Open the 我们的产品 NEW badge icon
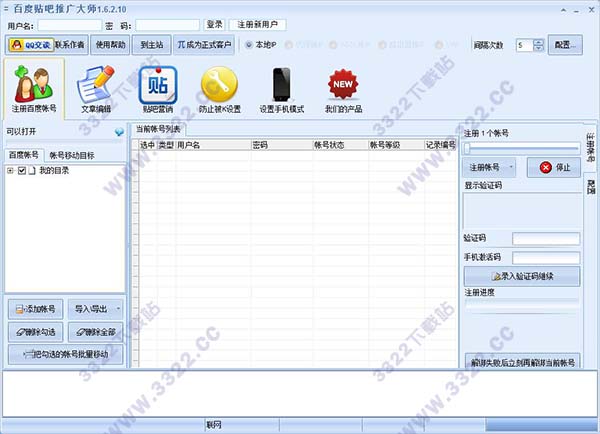600x434 pixels. click(343, 89)
